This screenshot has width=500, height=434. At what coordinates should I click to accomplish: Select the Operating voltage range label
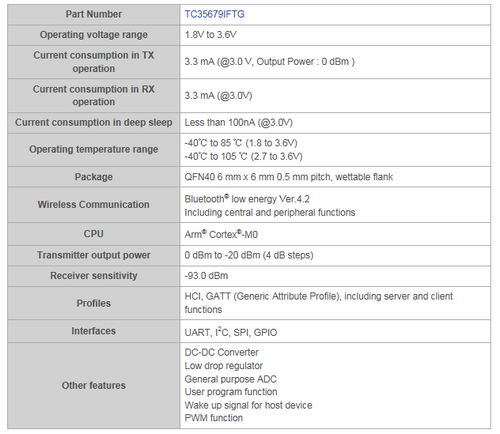coord(94,35)
